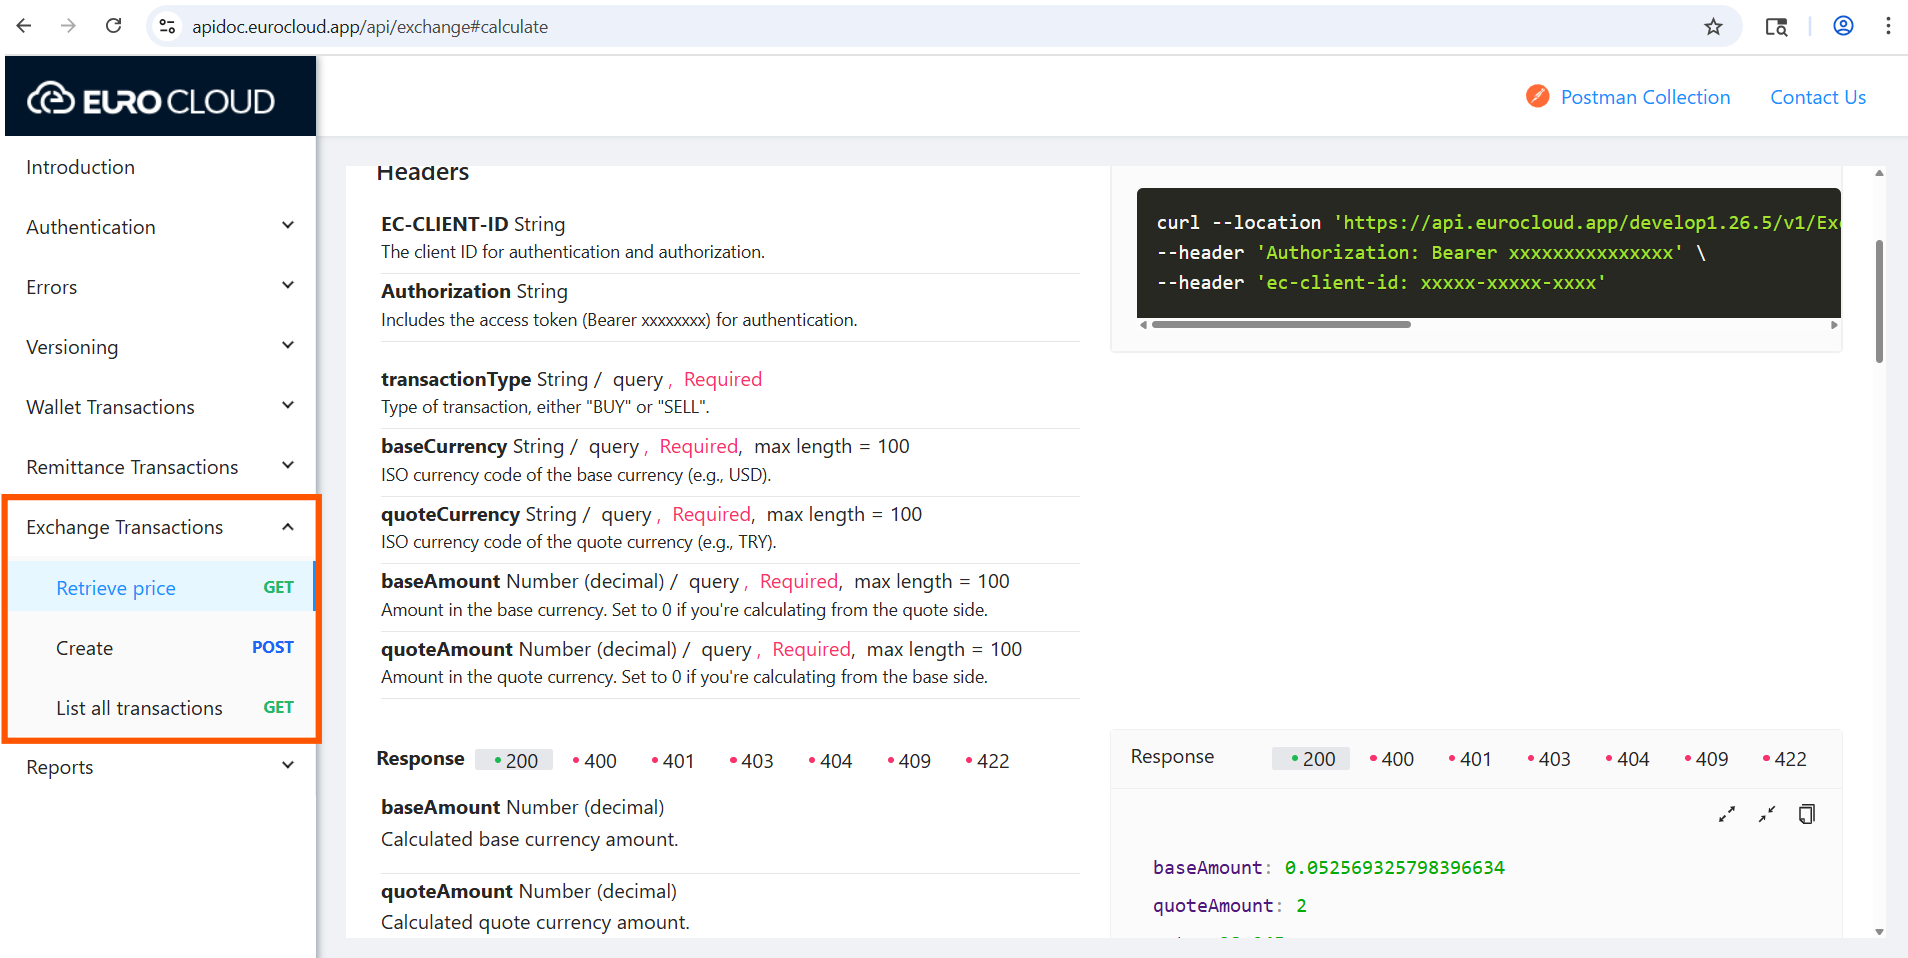Expand all response JSON nodes icon
Image resolution: width=1908 pixels, height=958 pixels.
point(1727,814)
